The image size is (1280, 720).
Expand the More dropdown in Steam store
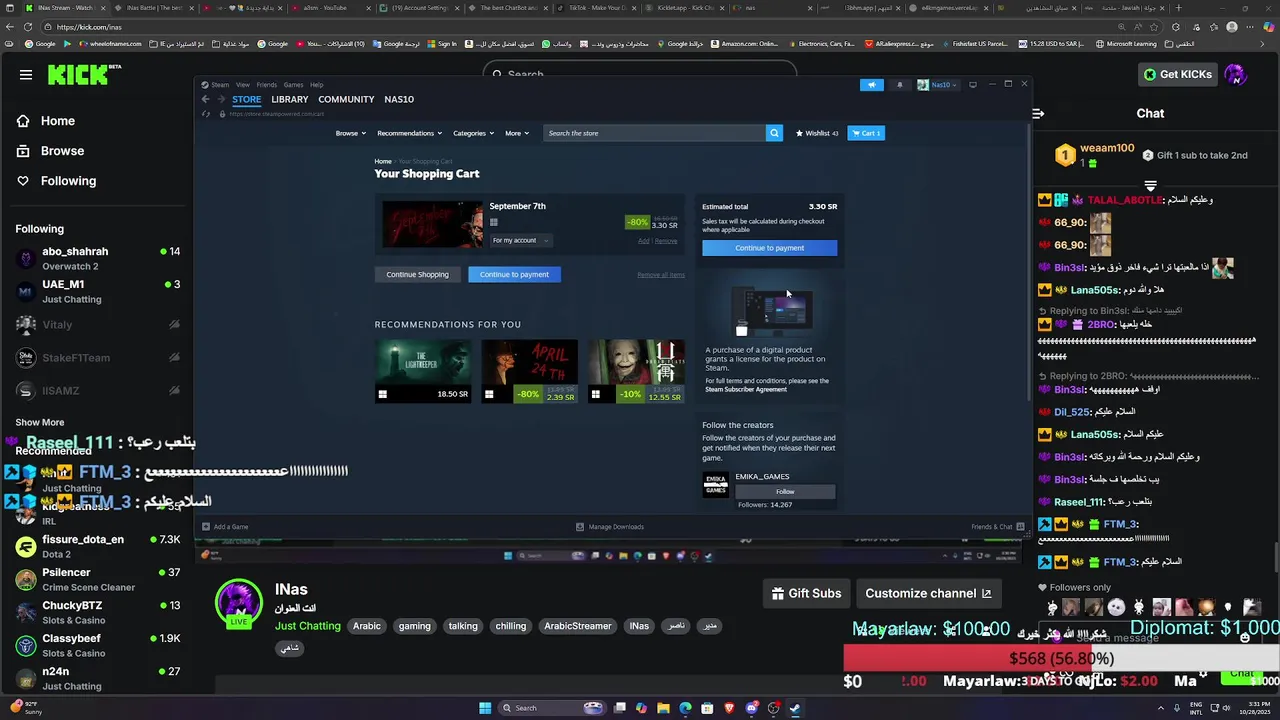(x=516, y=133)
